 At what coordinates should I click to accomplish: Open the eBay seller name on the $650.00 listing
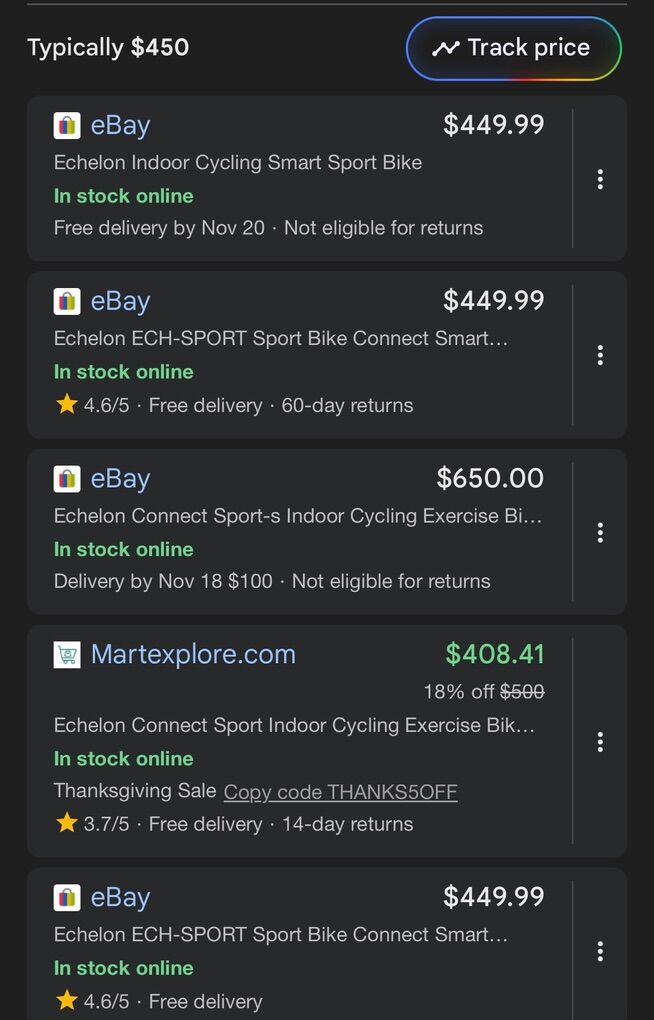(x=120, y=479)
